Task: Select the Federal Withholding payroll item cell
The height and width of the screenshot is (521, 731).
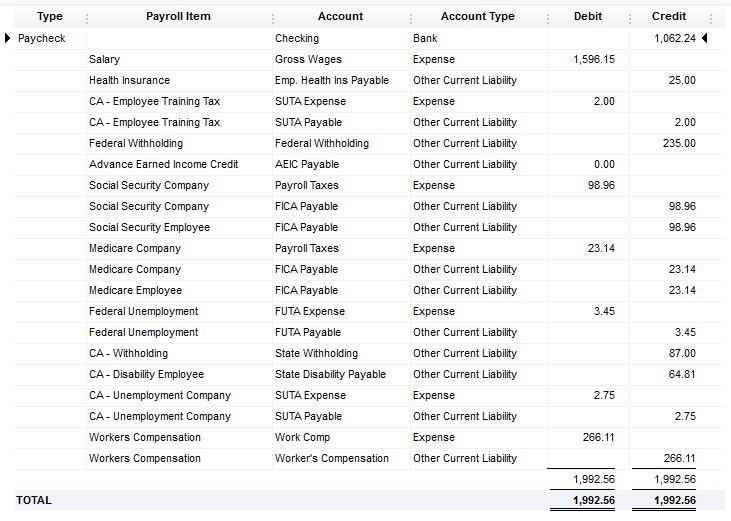Action: (x=135, y=144)
